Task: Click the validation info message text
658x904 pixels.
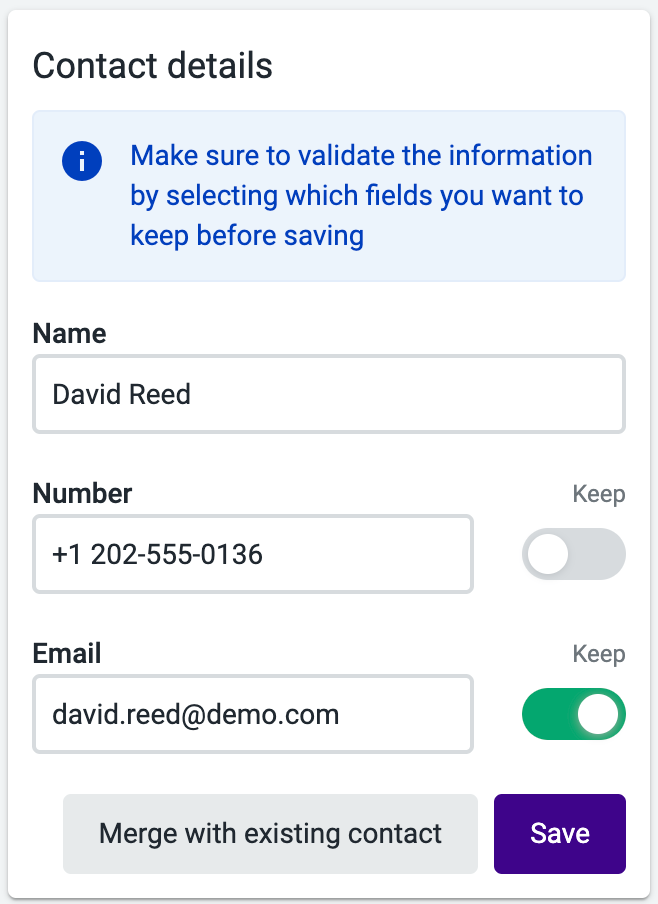Action: tap(362, 195)
